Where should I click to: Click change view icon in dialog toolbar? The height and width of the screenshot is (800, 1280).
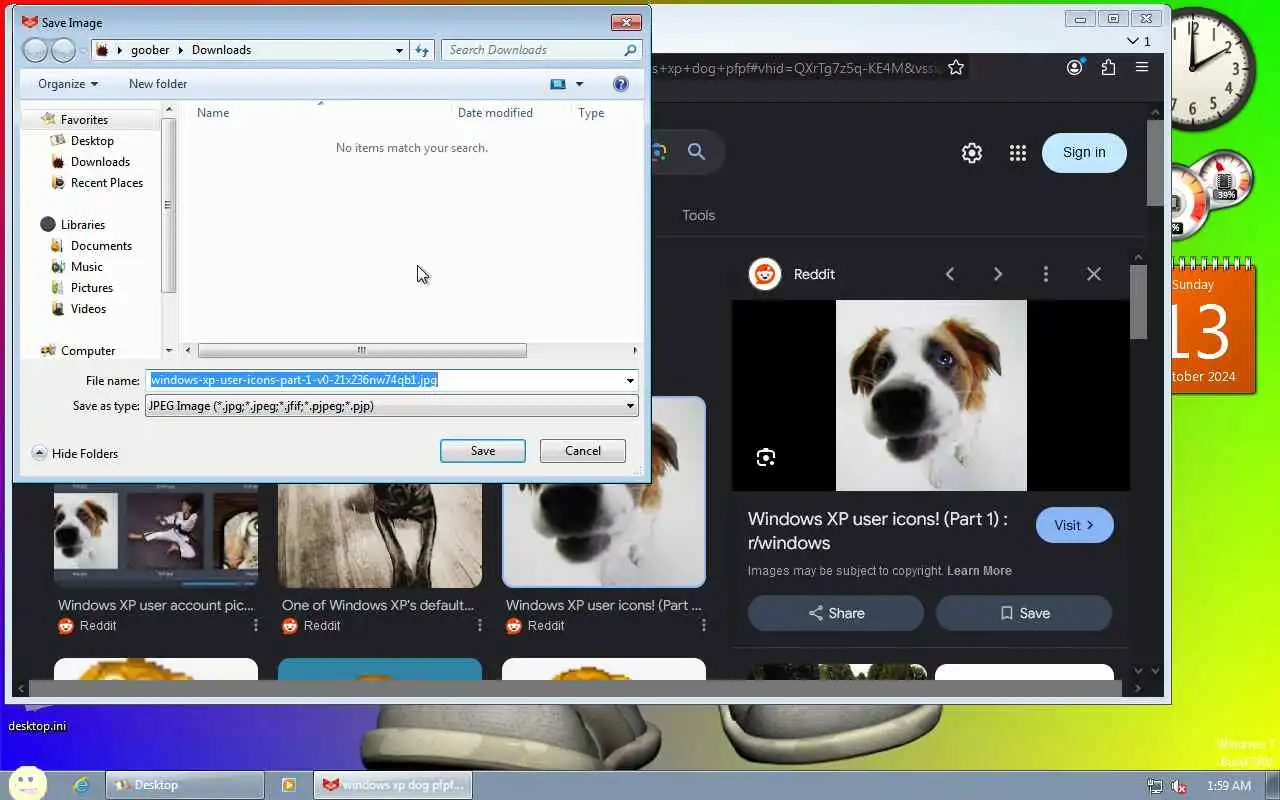558,84
